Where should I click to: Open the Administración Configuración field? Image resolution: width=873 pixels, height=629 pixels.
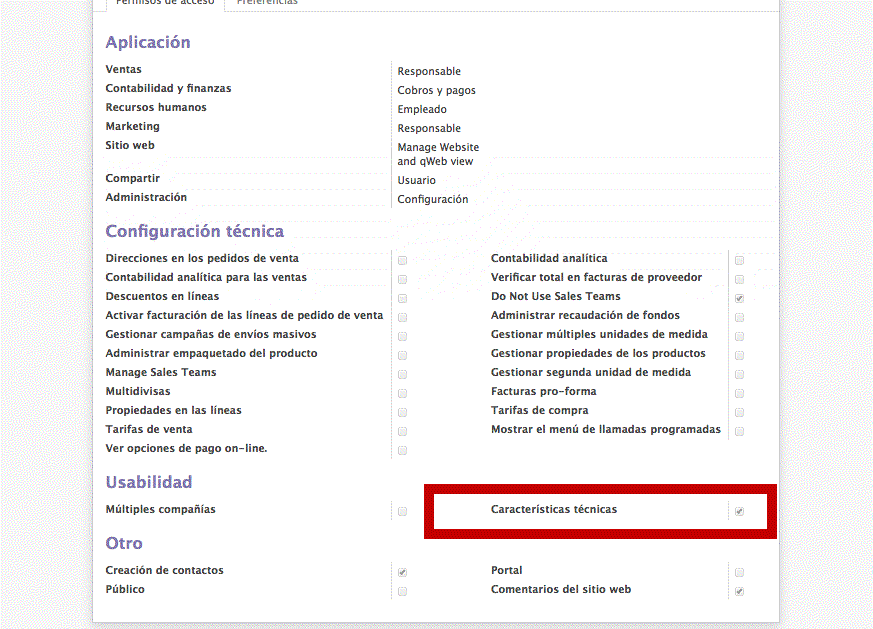[x=432, y=200]
